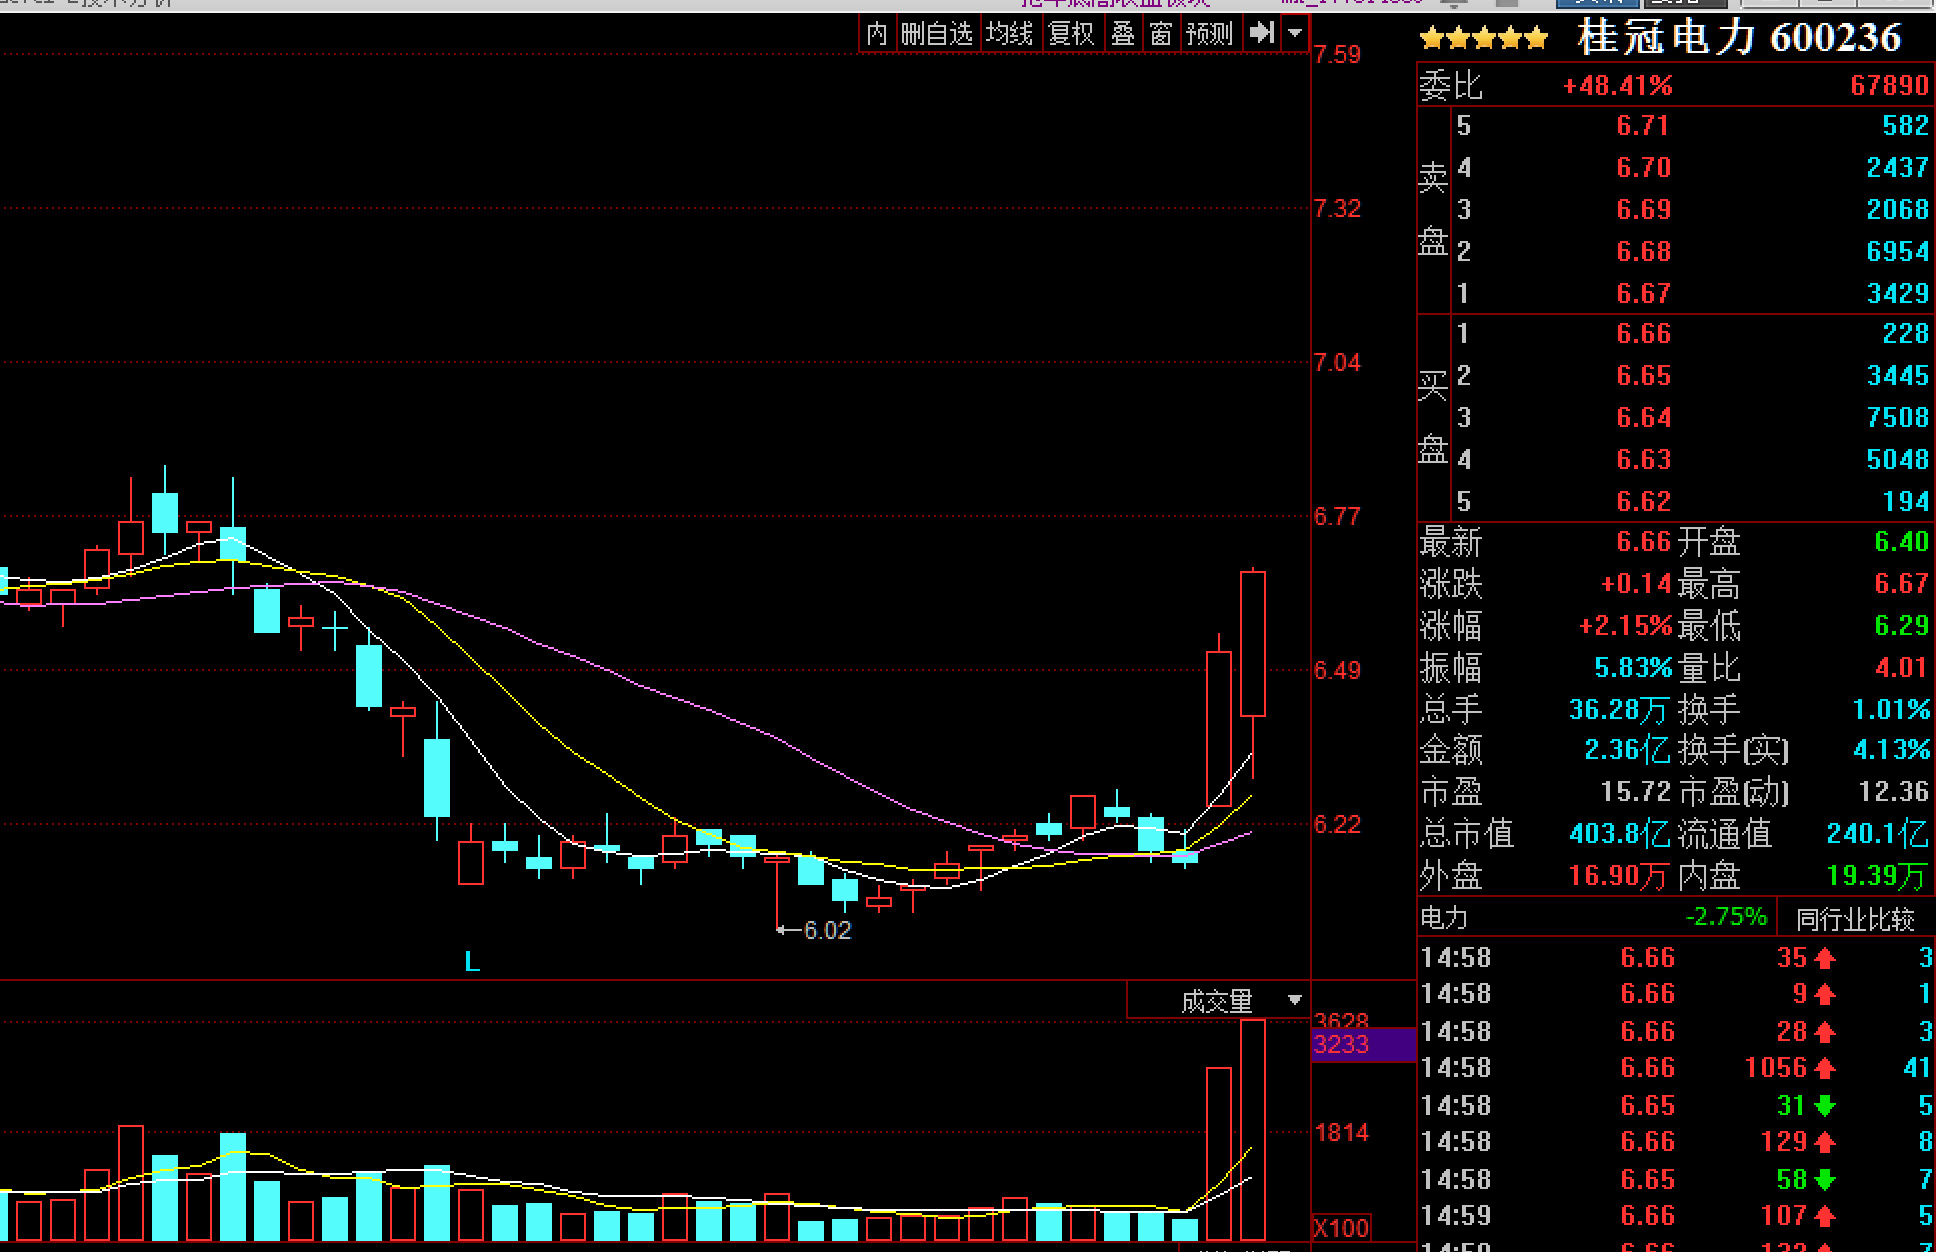
Task: Click the buy volume 7508
Action: [1897, 418]
